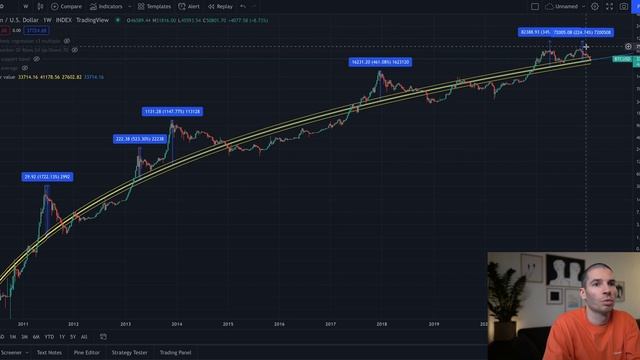Toggle eye icon of support band indicator
Screen dimensions: 640x360
tap(36, 59)
